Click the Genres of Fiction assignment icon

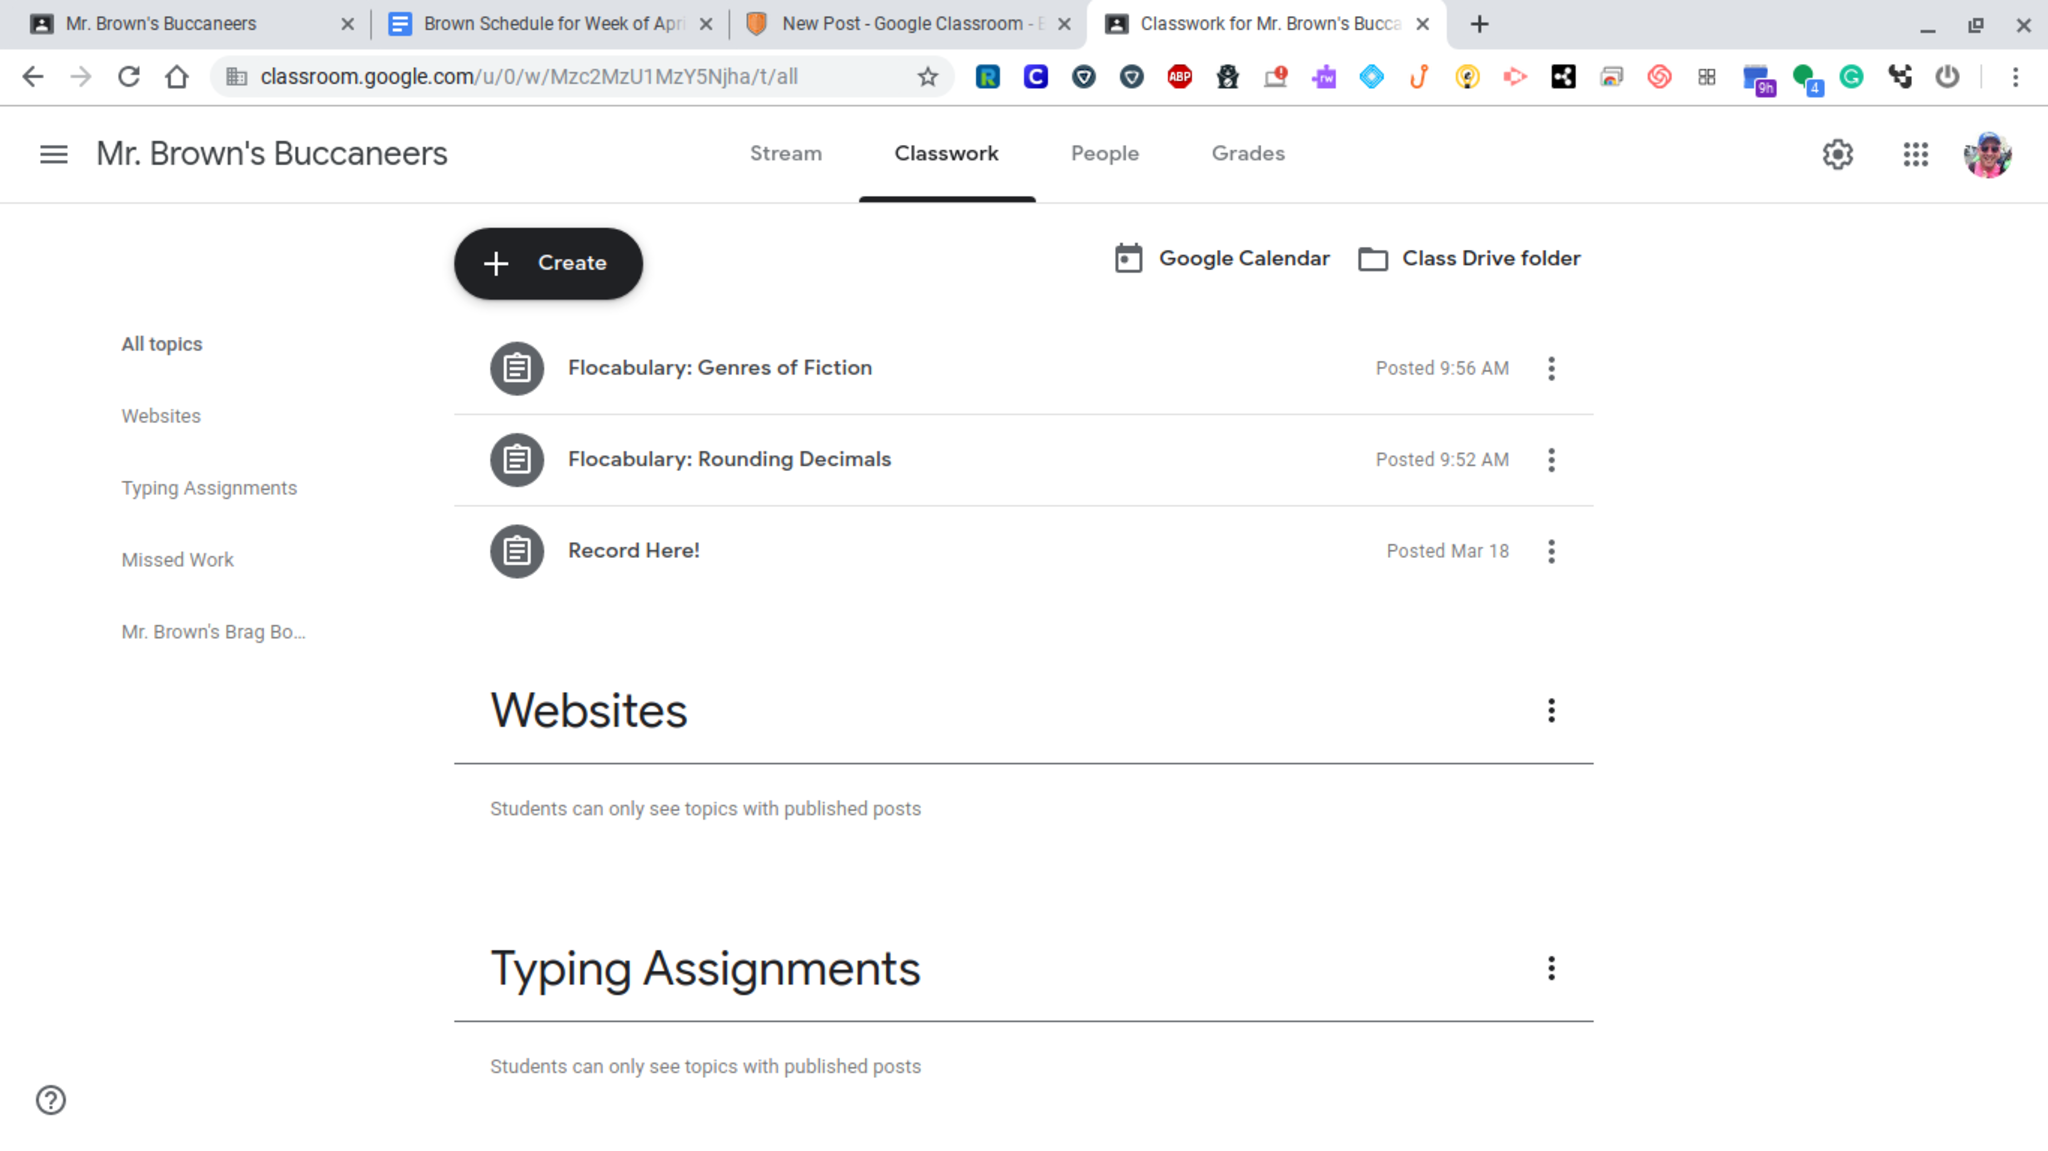coord(517,368)
